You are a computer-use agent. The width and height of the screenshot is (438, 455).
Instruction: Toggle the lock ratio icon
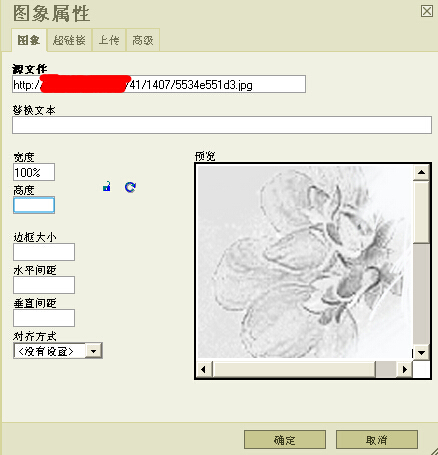point(107,187)
